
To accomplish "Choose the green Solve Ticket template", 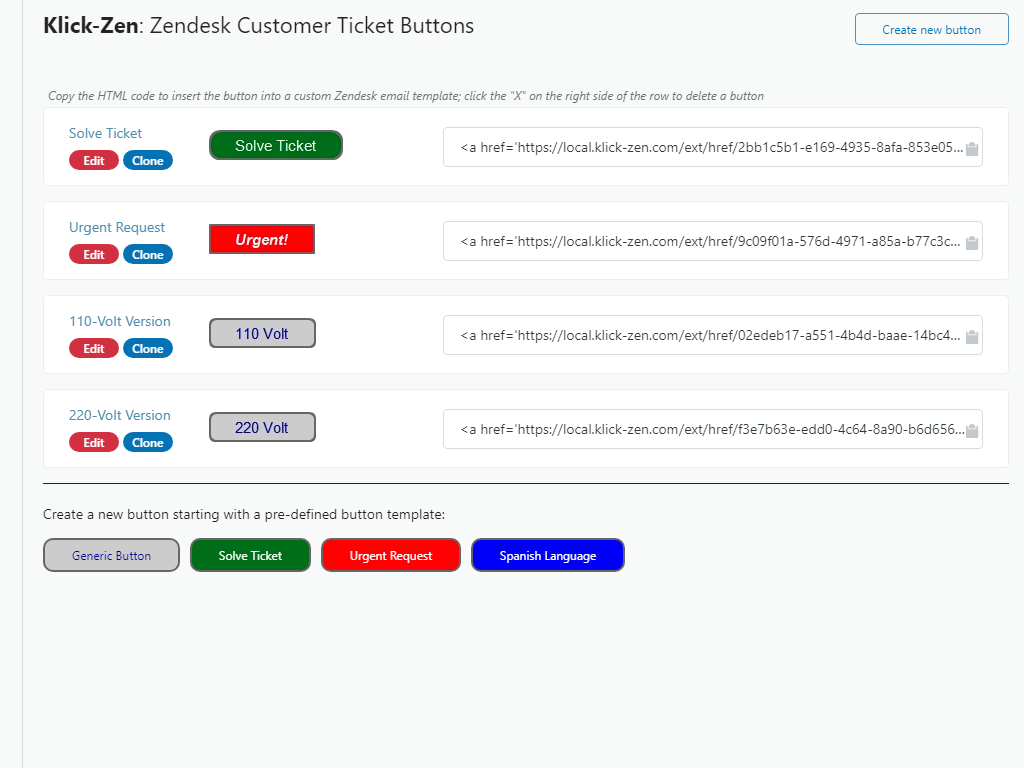I will tap(250, 556).
